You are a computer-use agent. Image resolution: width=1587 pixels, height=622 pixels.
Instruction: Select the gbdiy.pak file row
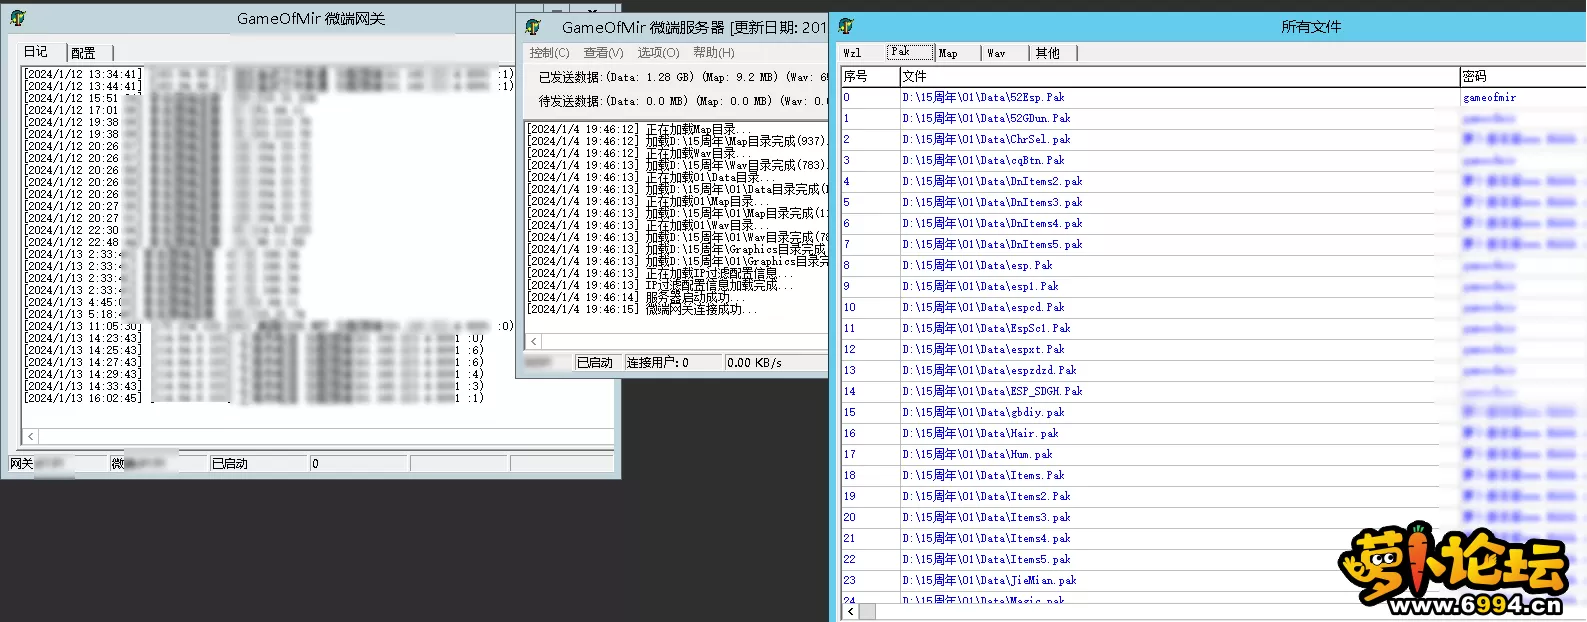pyautogui.click(x=1213, y=412)
